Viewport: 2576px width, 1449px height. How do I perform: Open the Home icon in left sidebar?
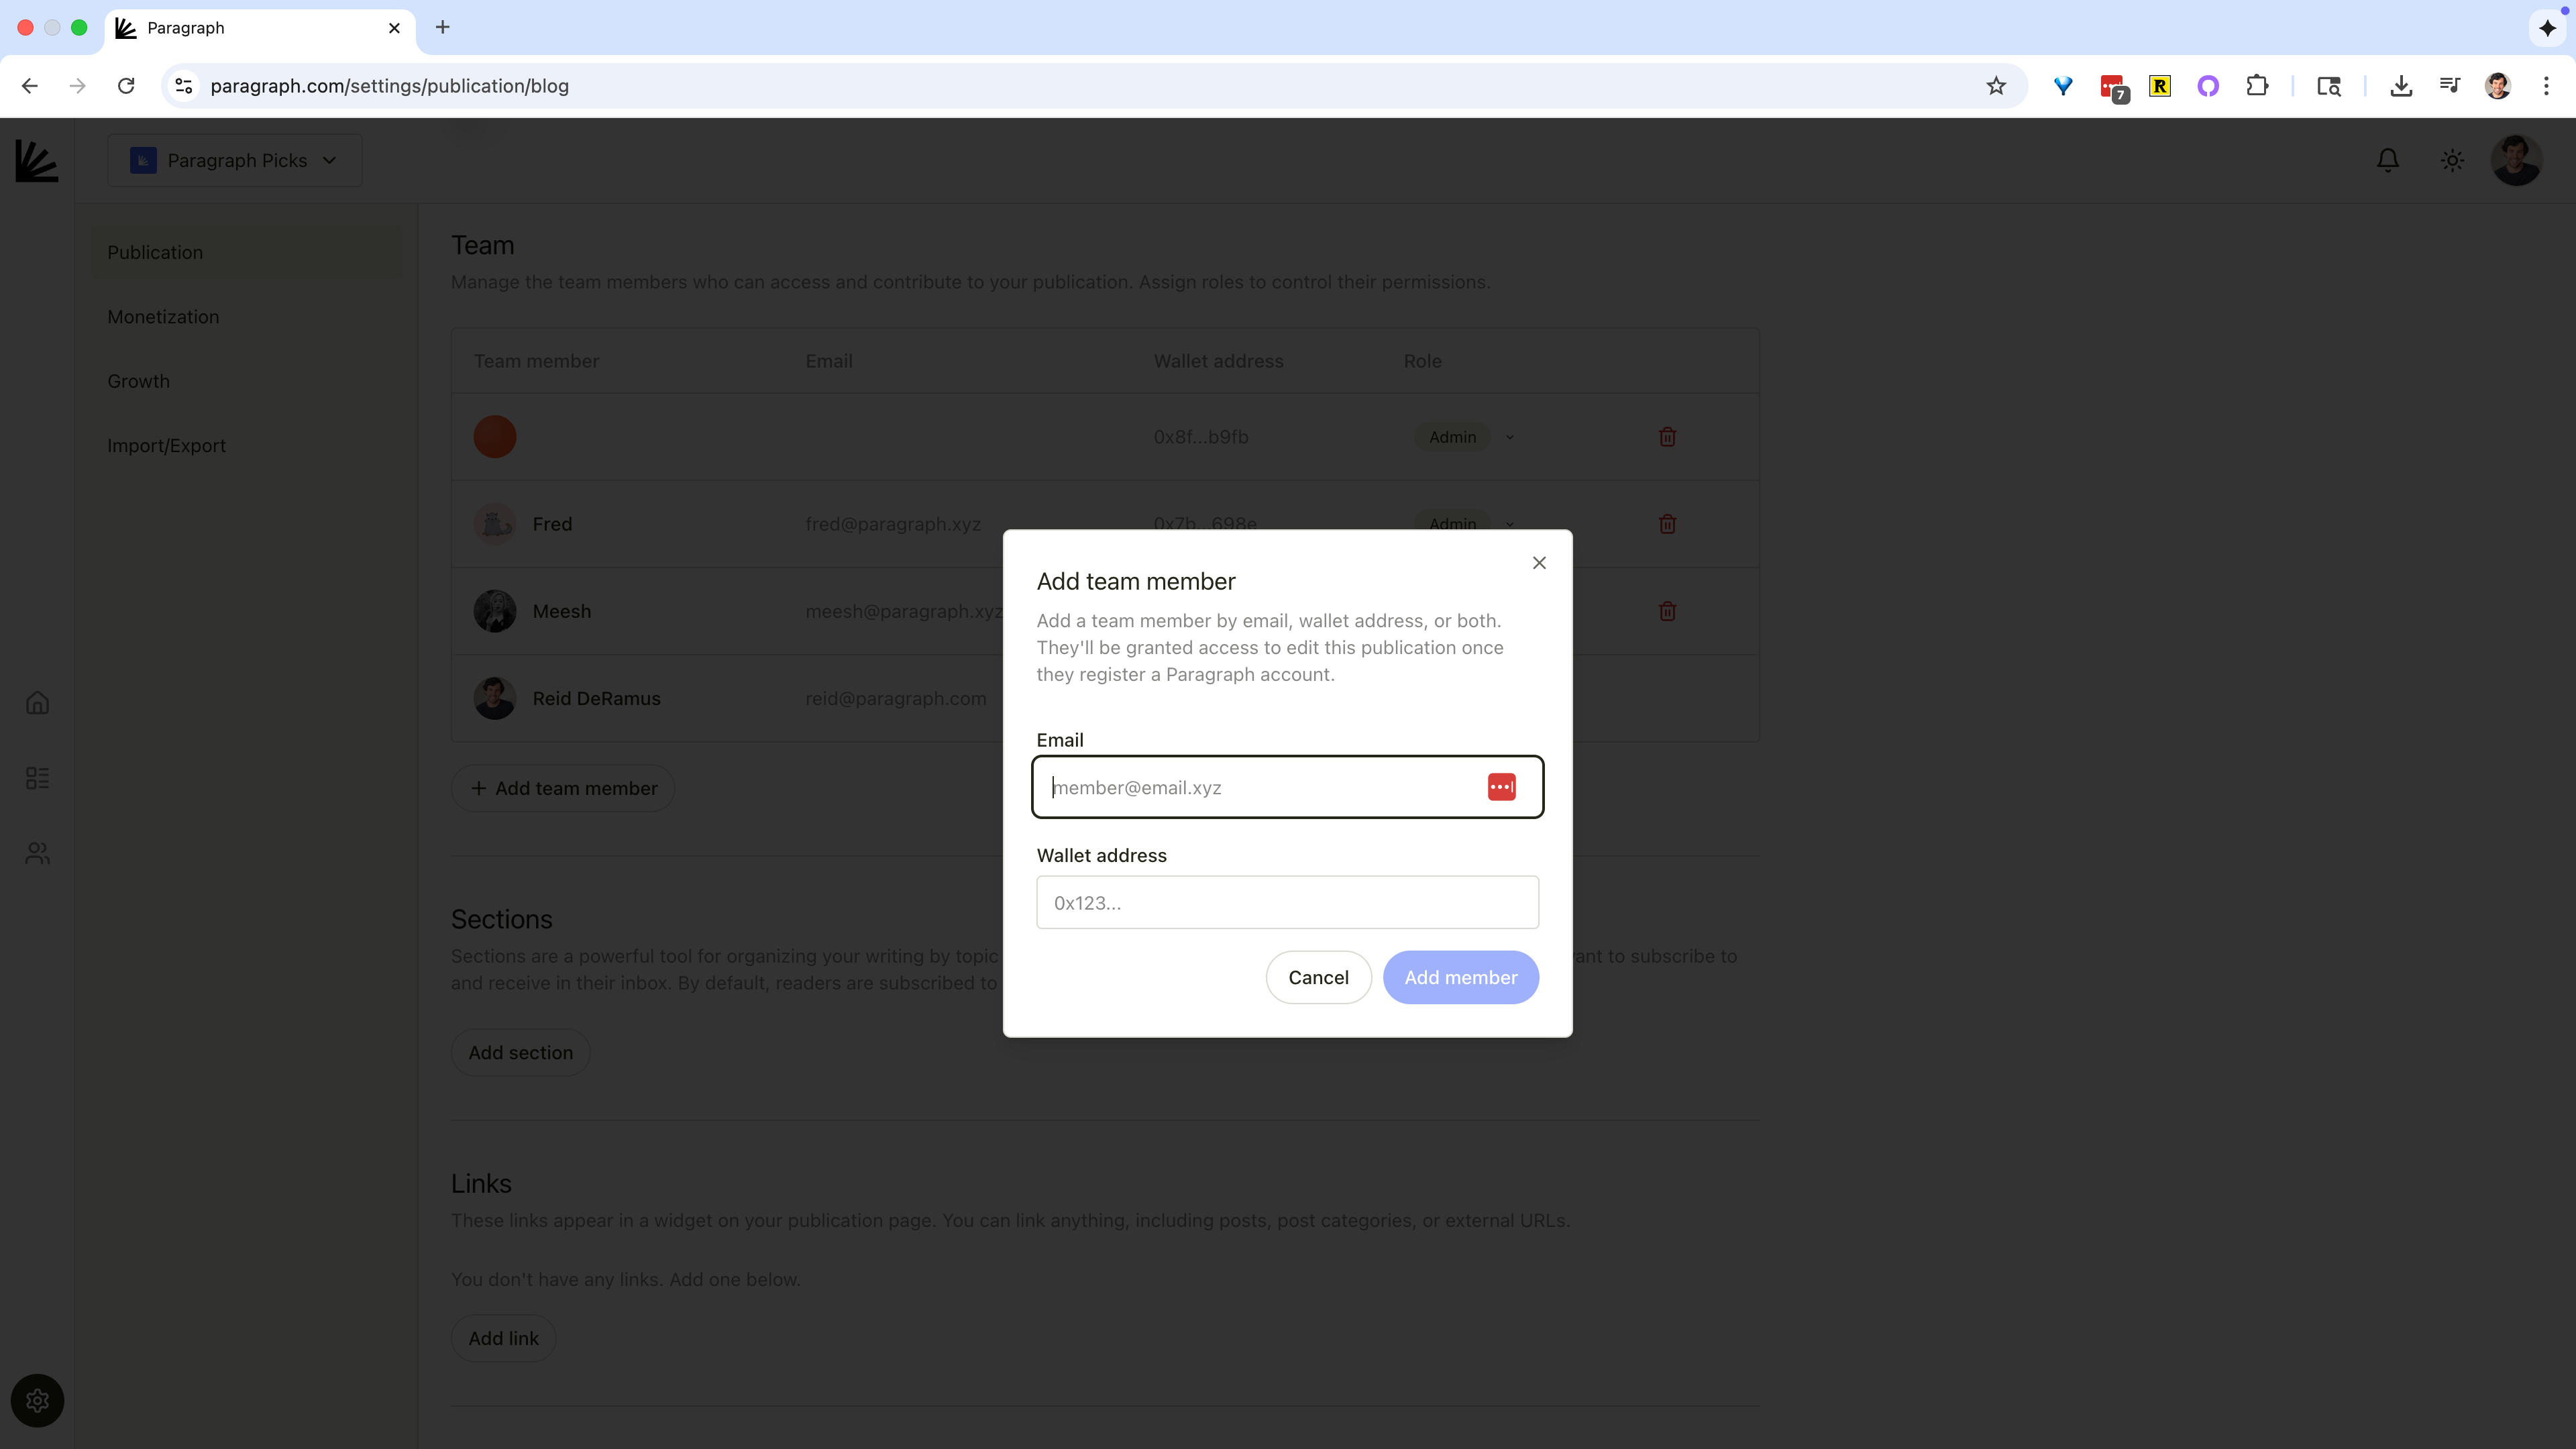pos(37,703)
